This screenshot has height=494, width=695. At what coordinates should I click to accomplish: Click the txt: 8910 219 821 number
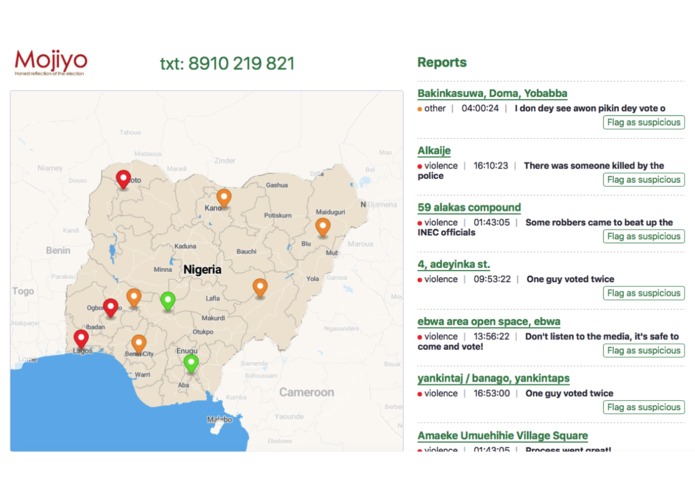point(227,64)
